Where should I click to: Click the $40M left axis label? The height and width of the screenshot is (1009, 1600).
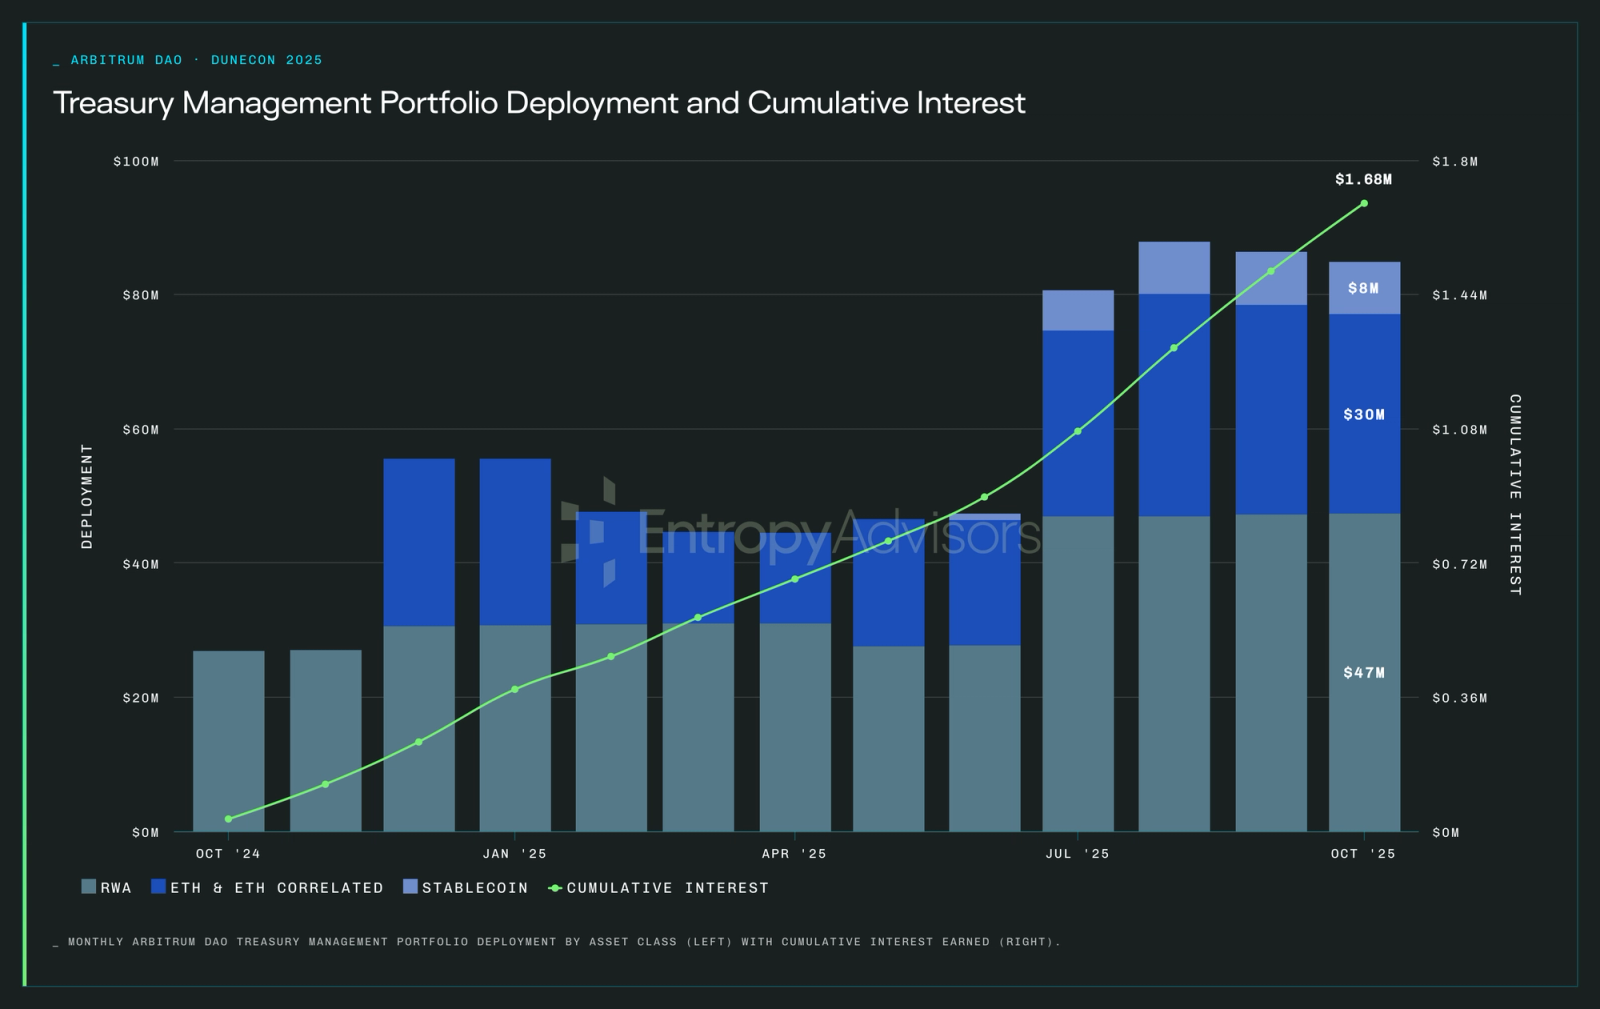[141, 564]
